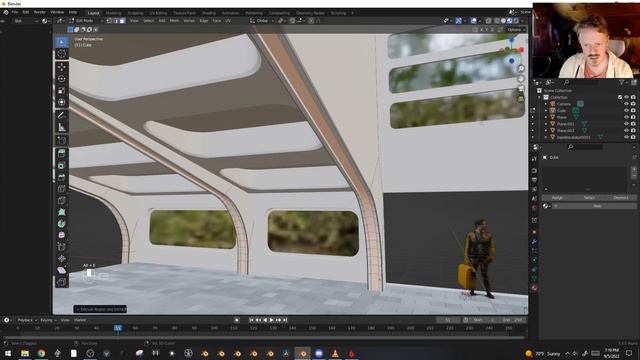Select the Shrink/Fatten tool

click(62, 258)
